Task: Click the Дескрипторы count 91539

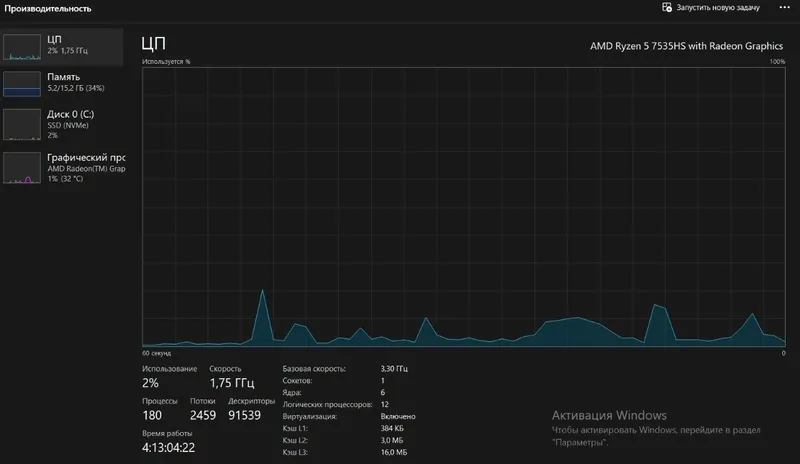Action: point(244,416)
